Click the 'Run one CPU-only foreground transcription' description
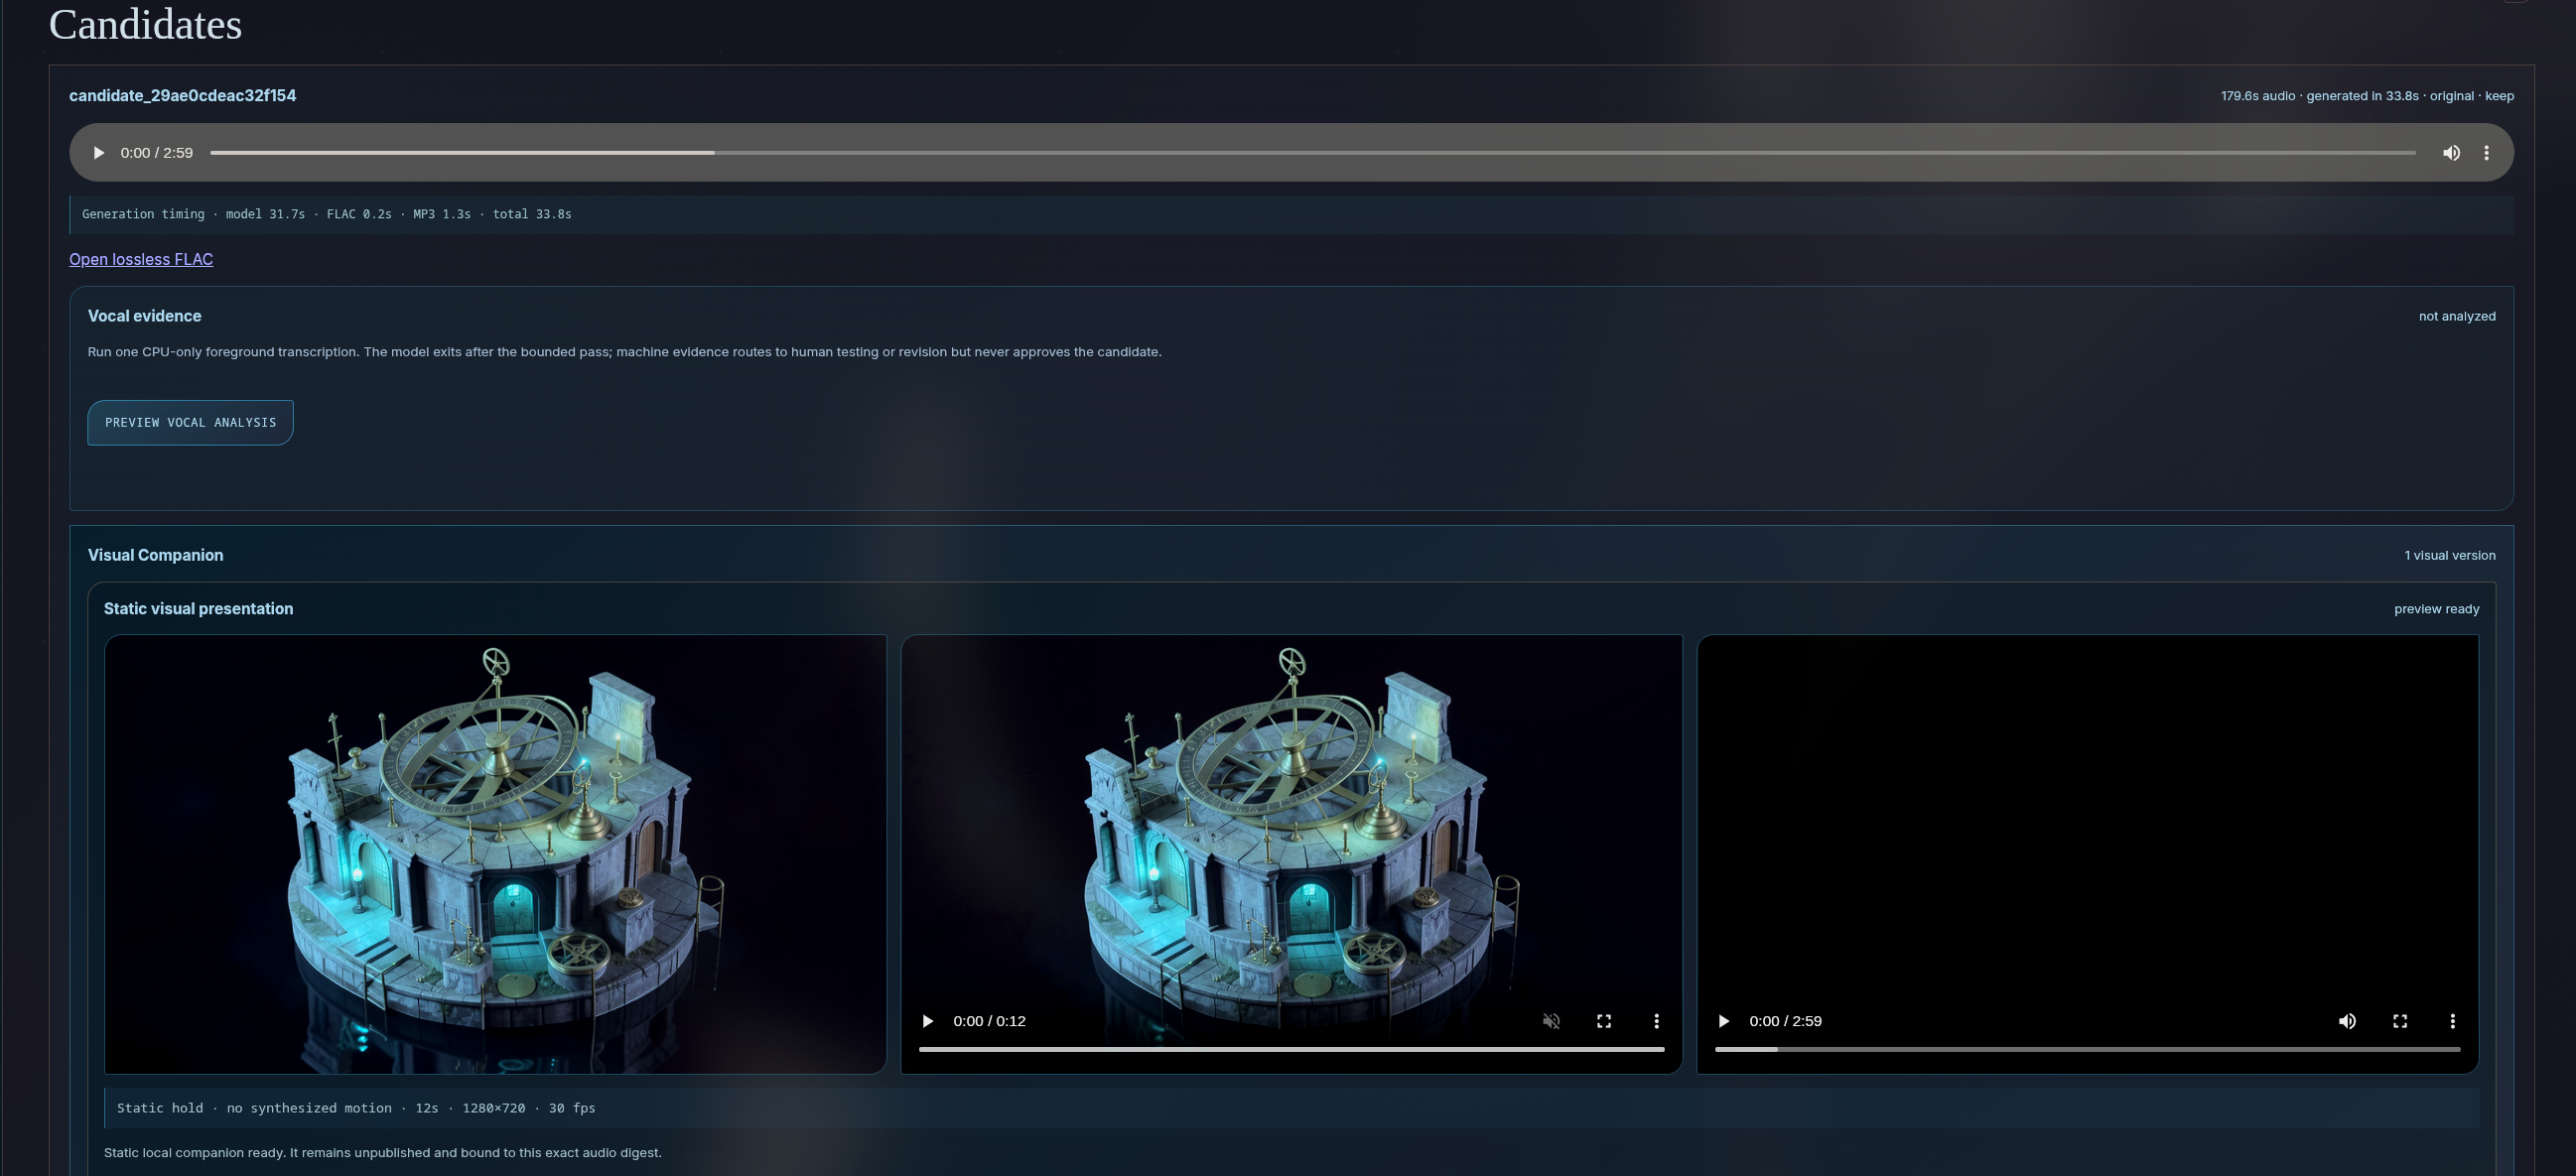This screenshot has width=2576, height=1176. pyautogui.click(x=624, y=352)
